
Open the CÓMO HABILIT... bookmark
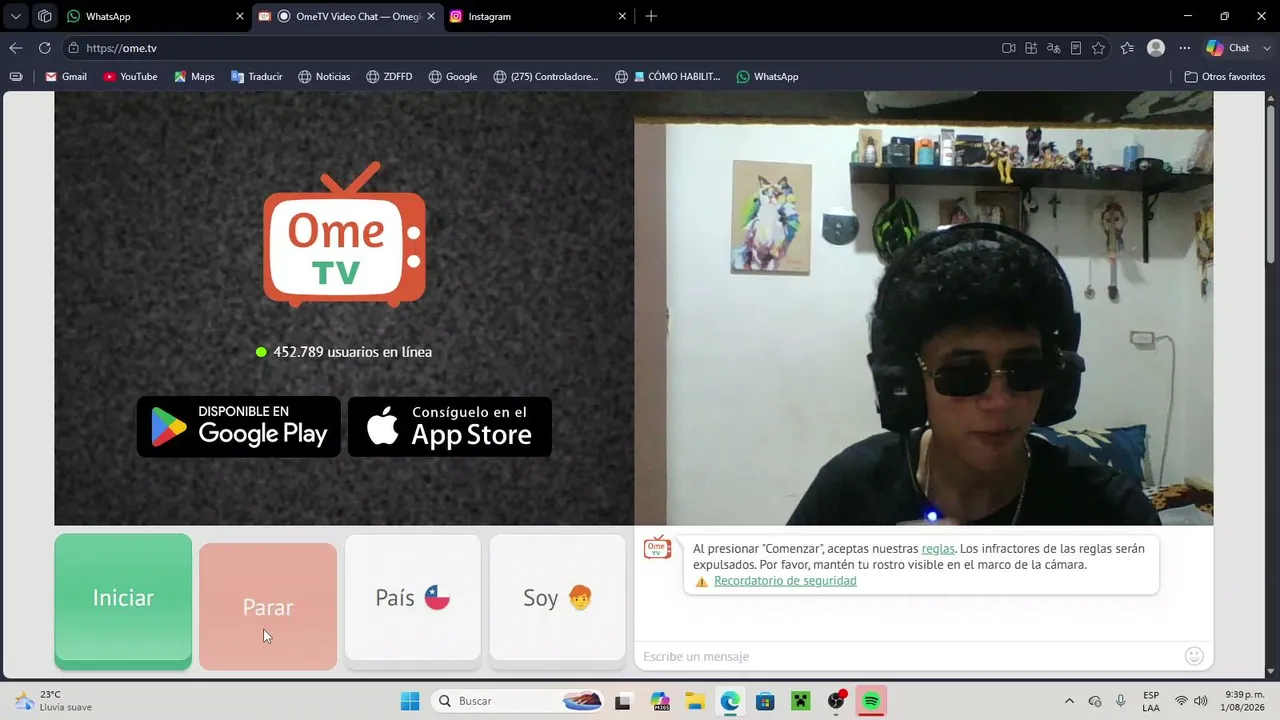click(x=668, y=77)
